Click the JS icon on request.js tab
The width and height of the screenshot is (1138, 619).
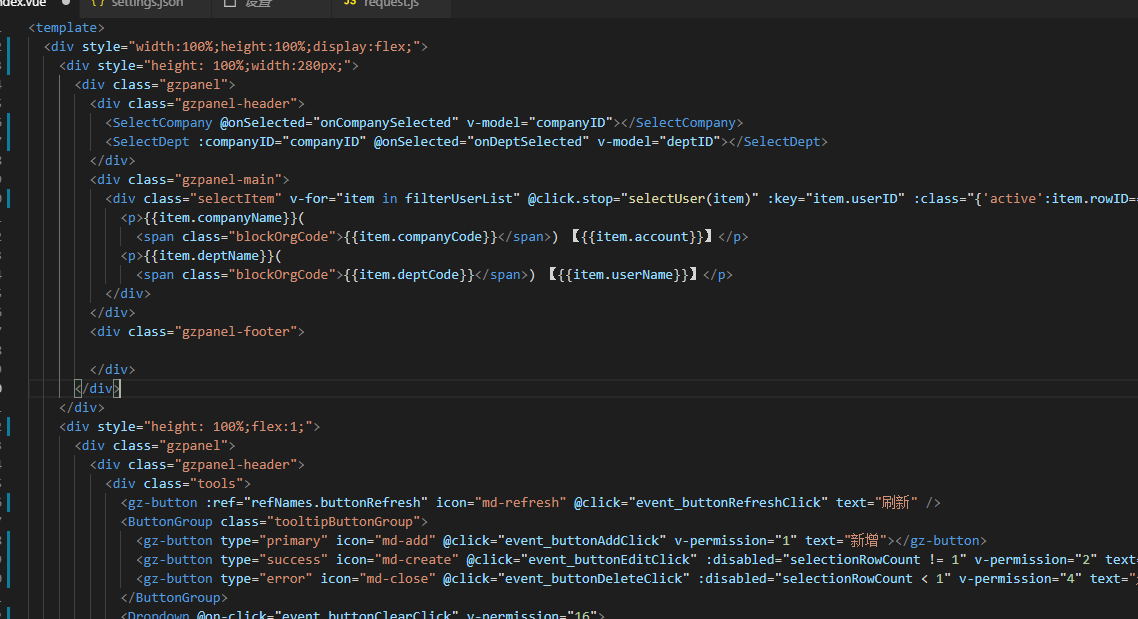coord(350,3)
